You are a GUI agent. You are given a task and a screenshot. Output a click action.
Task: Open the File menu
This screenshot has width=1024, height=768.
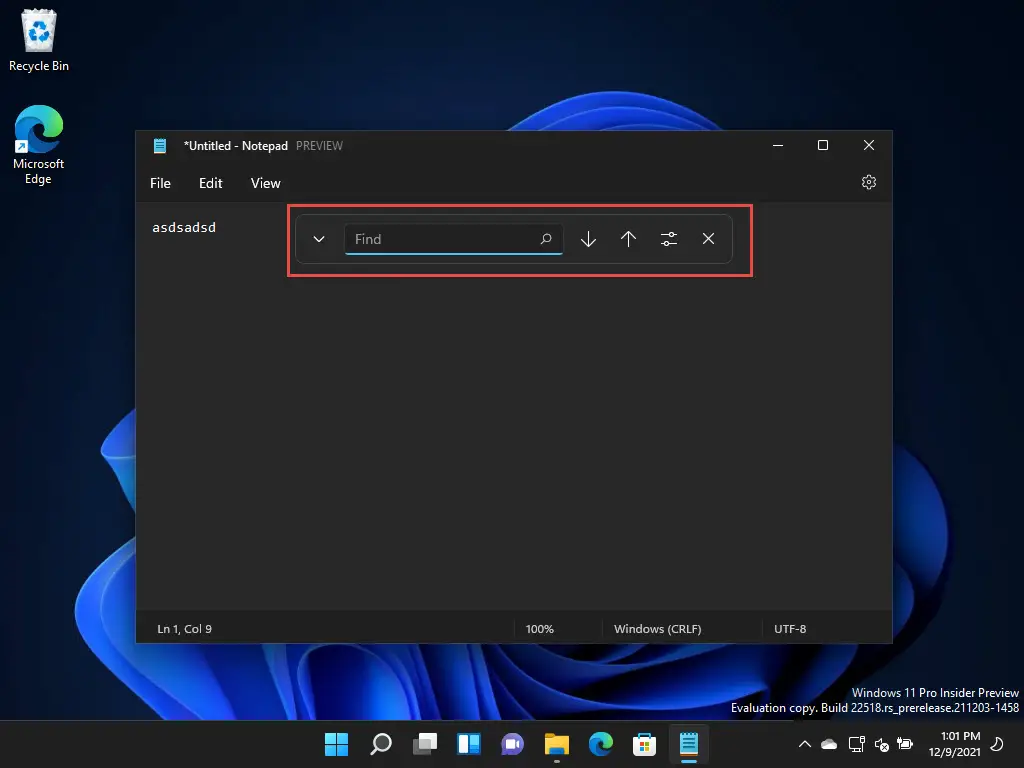tap(160, 183)
